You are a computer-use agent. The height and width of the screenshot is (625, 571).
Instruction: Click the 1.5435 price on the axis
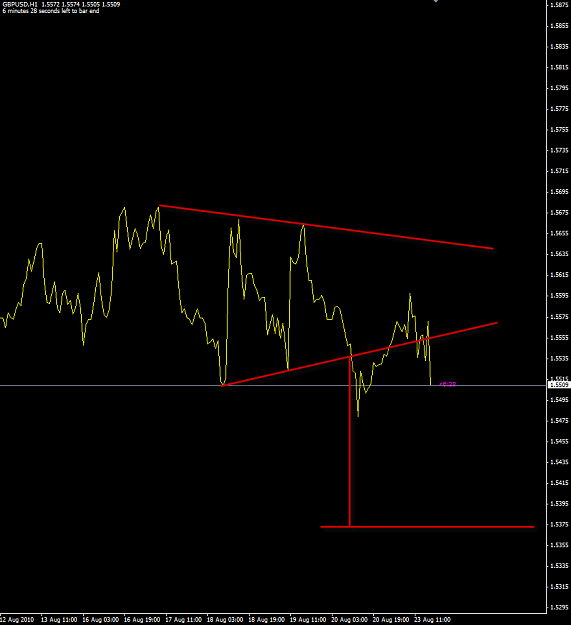(559, 462)
